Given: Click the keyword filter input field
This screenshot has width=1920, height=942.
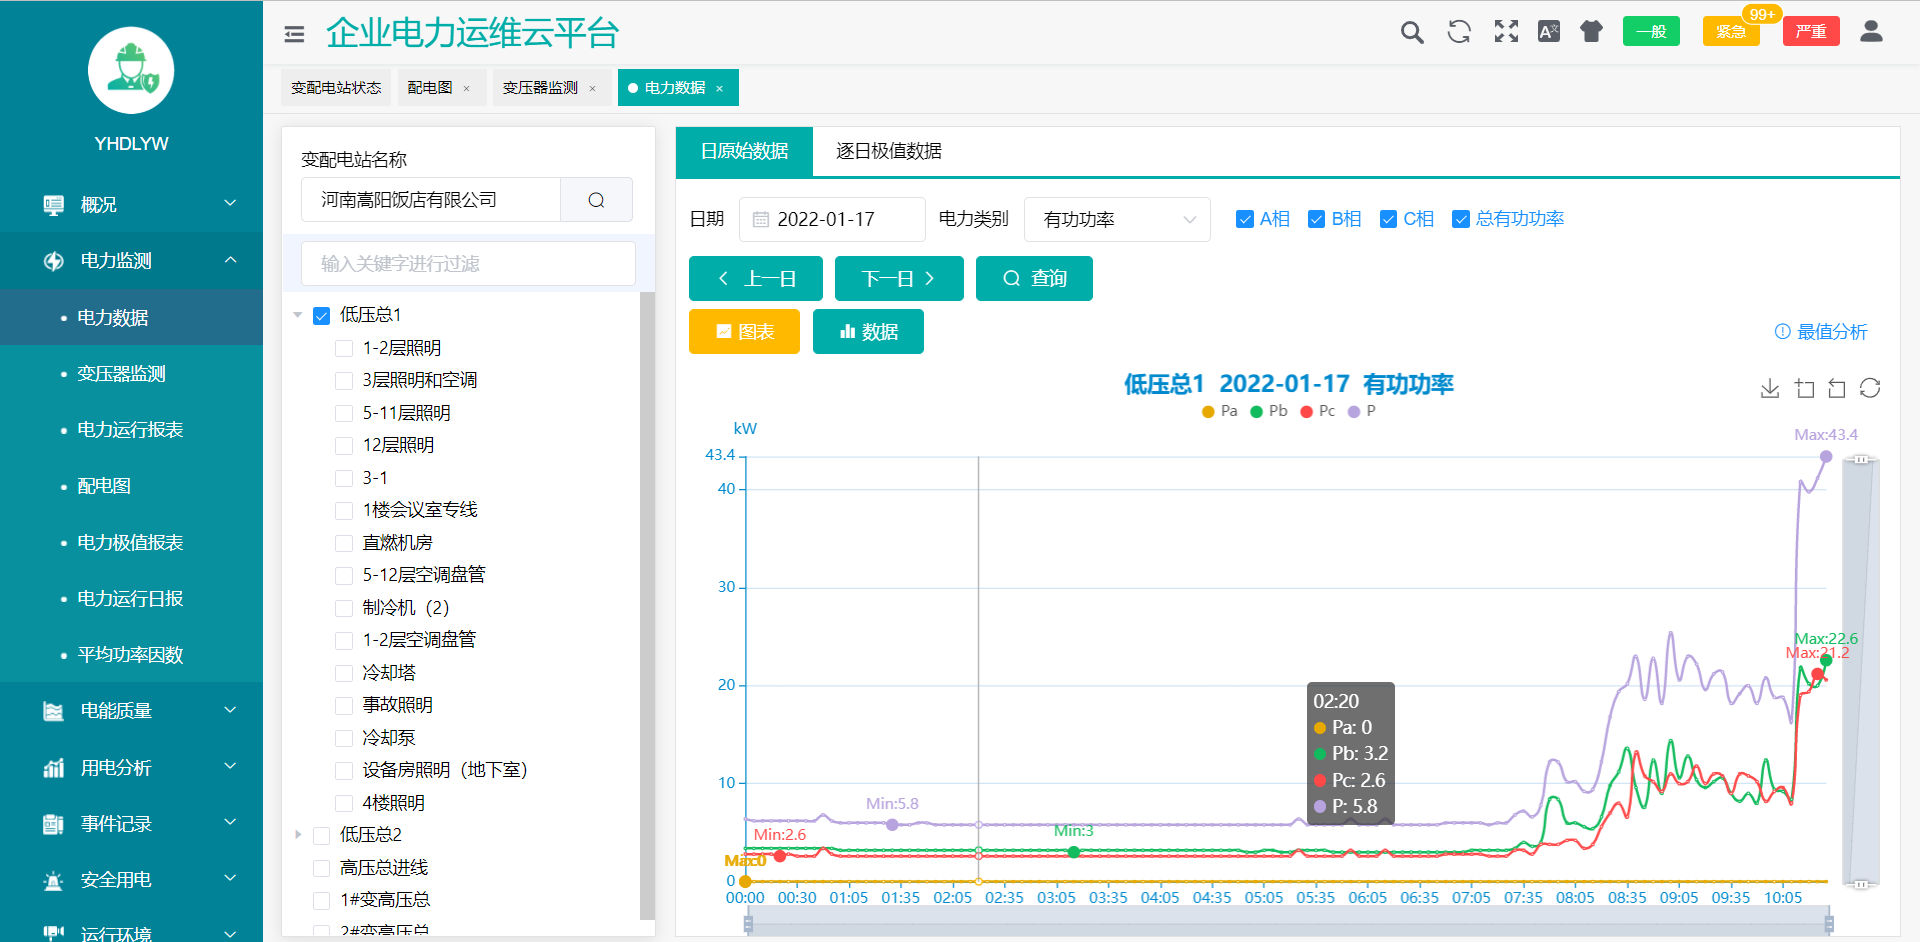Looking at the screenshot, I should [x=468, y=264].
